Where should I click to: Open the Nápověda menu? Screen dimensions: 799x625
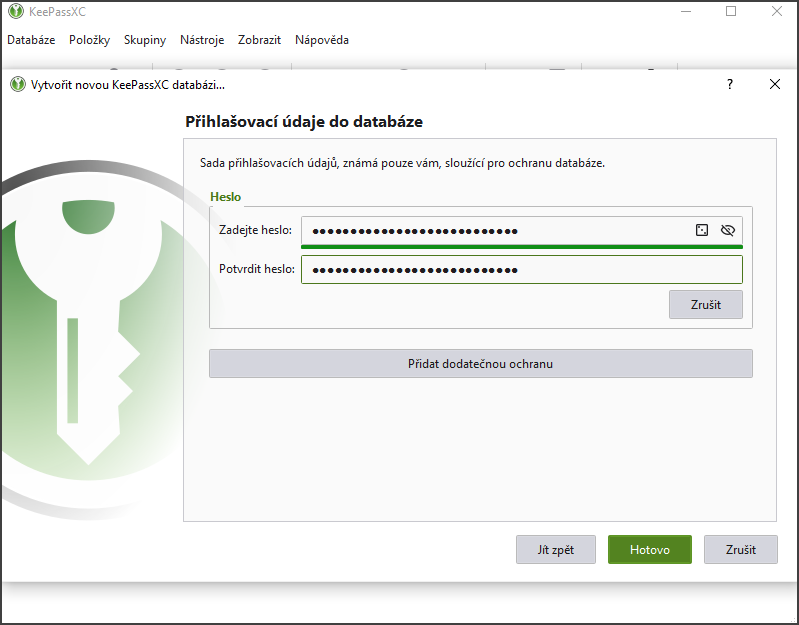click(x=322, y=40)
